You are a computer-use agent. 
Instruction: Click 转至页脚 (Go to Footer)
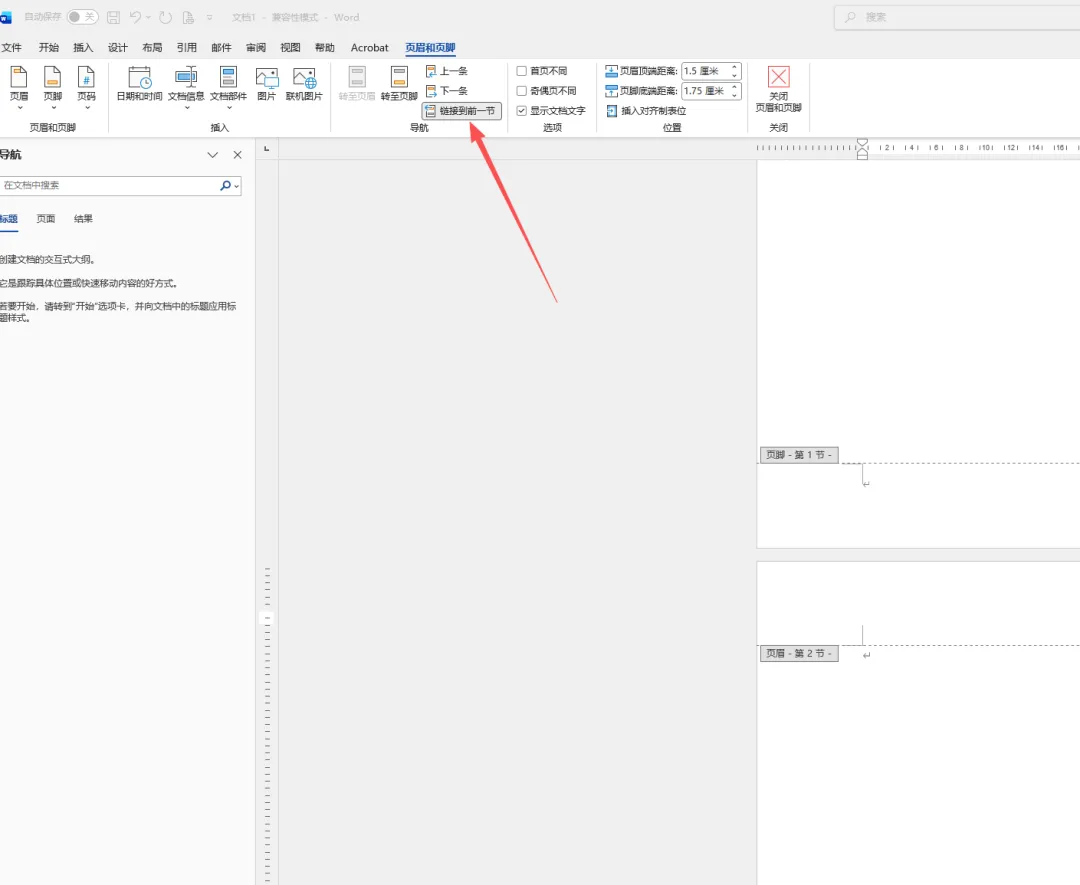[x=399, y=84]
